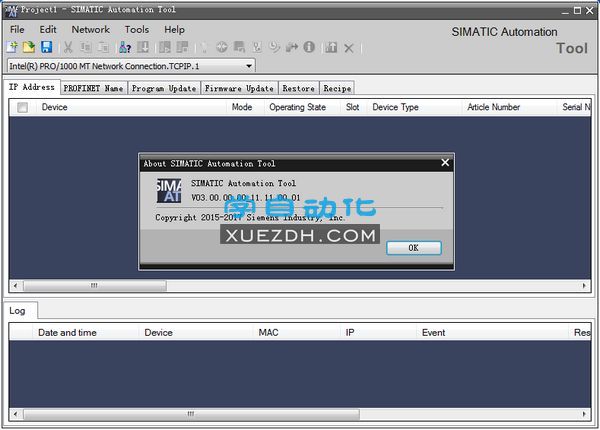The image size is (600, 430).
Task: Click the device table scroll-right arrow
Action: (x=584, y=285)
